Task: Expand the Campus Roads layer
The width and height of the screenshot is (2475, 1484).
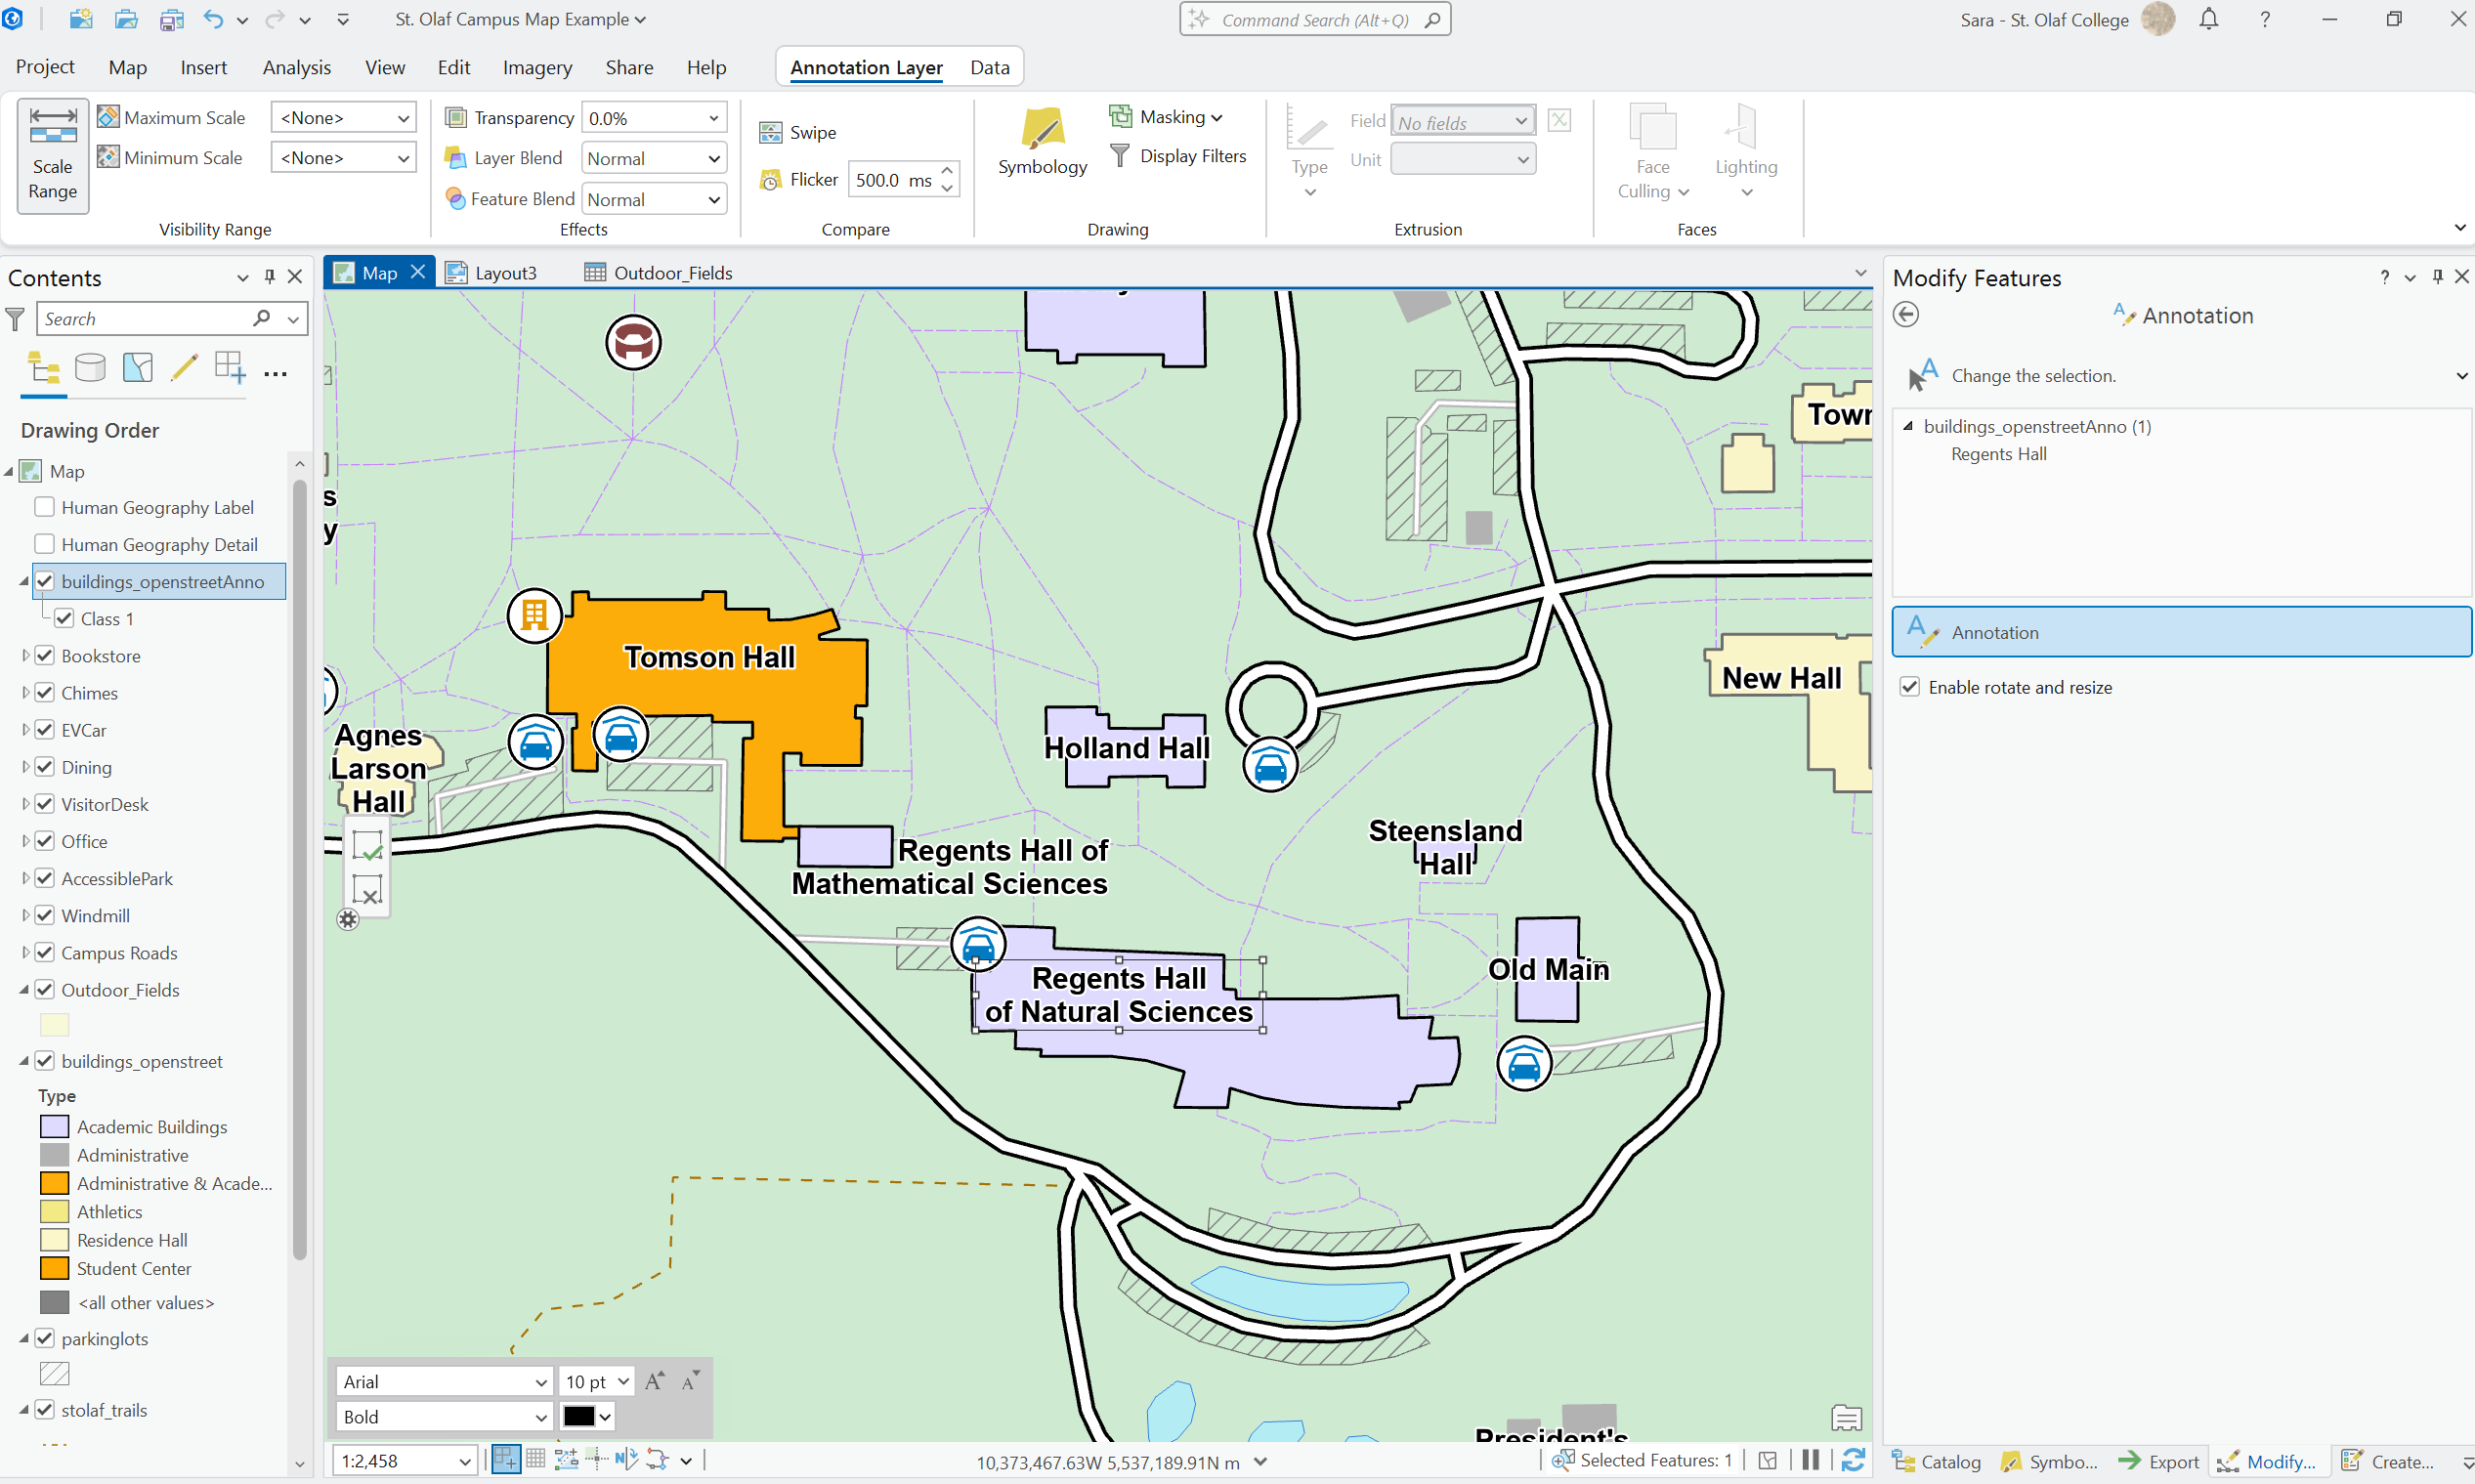Action: coord(25,952)
